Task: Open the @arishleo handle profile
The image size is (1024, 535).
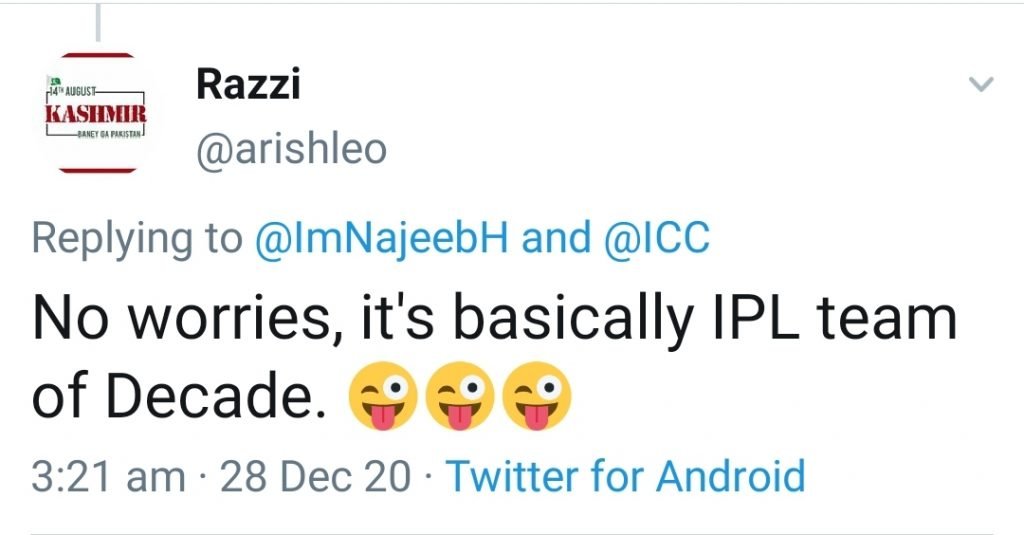Action: pos(291,150)
